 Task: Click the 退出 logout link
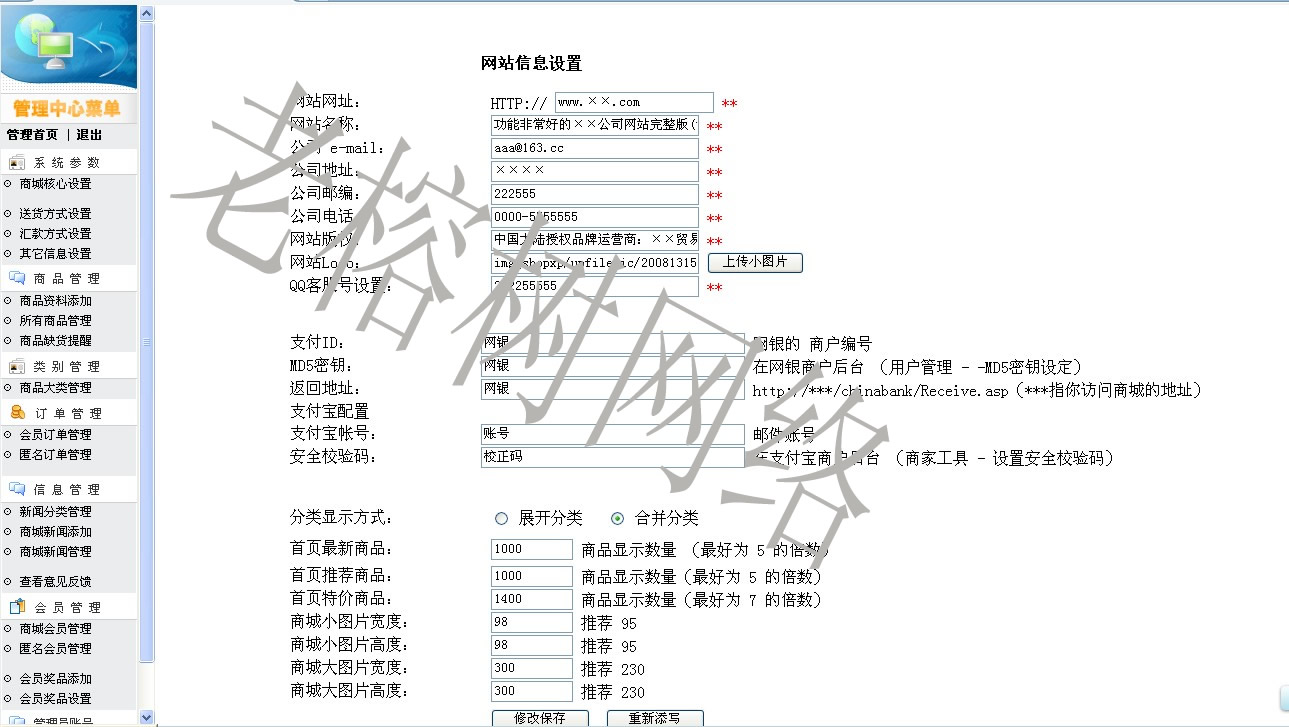89,135
